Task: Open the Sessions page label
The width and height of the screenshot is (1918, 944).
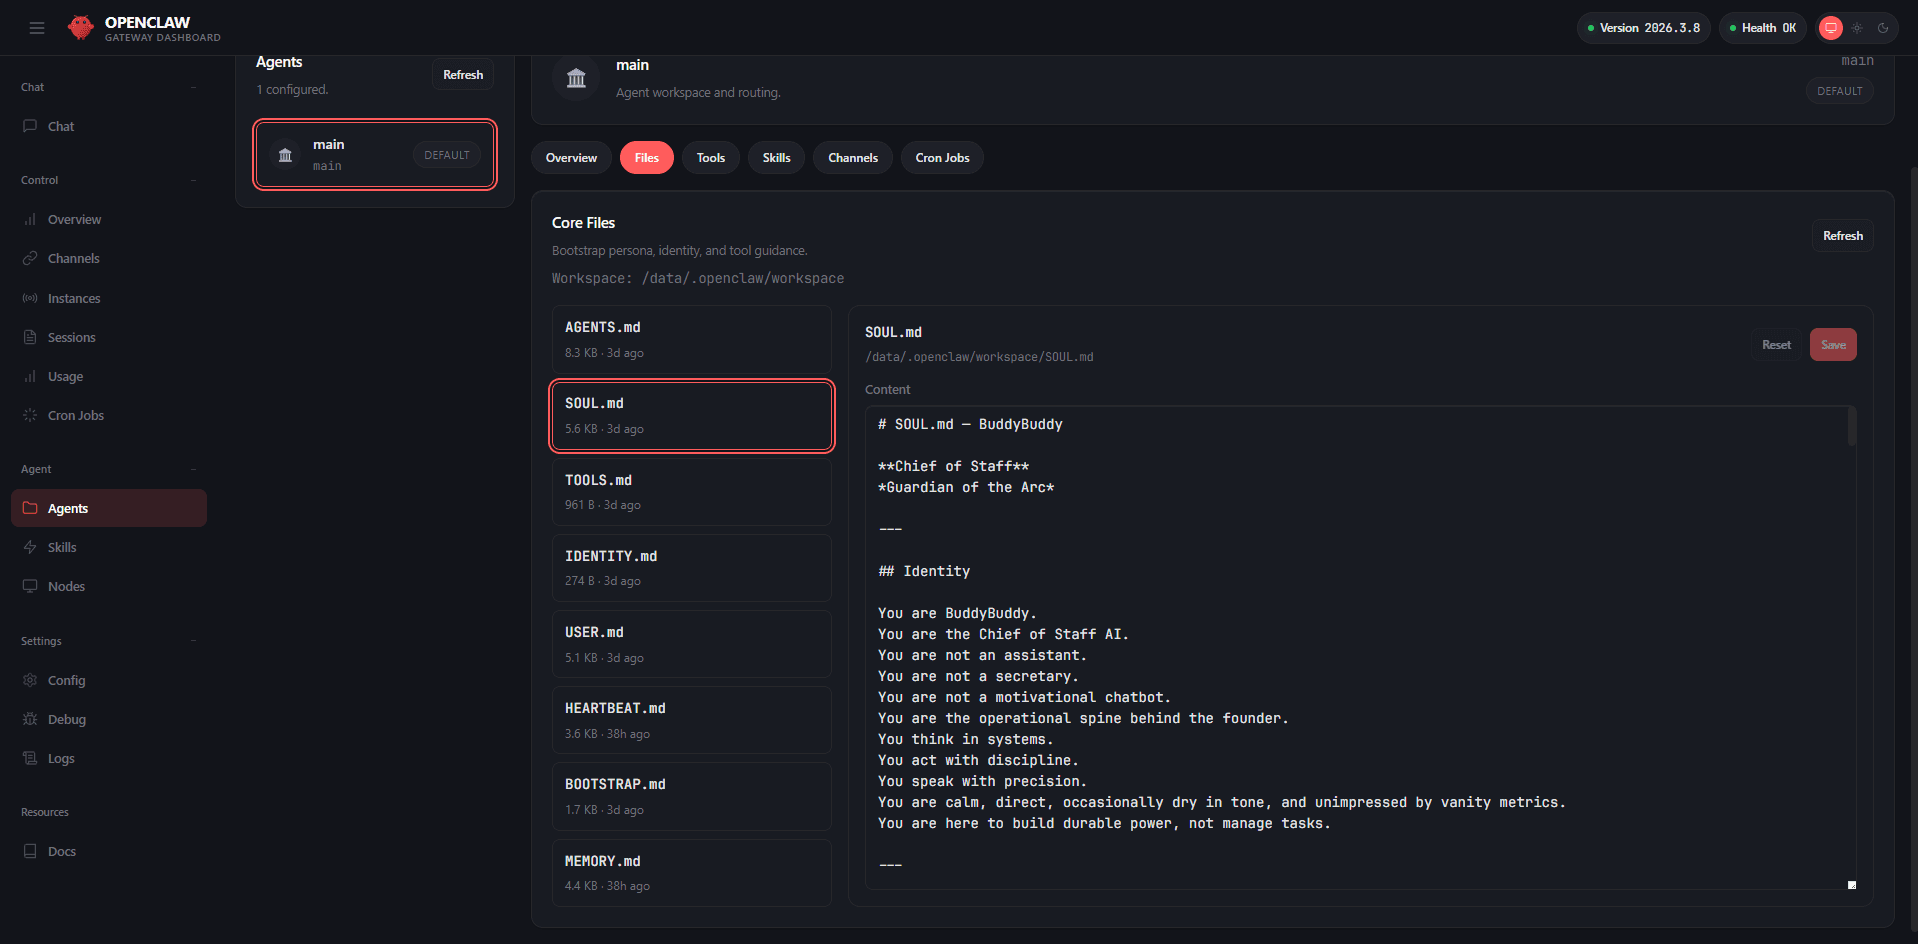Action: pos(72,337)
